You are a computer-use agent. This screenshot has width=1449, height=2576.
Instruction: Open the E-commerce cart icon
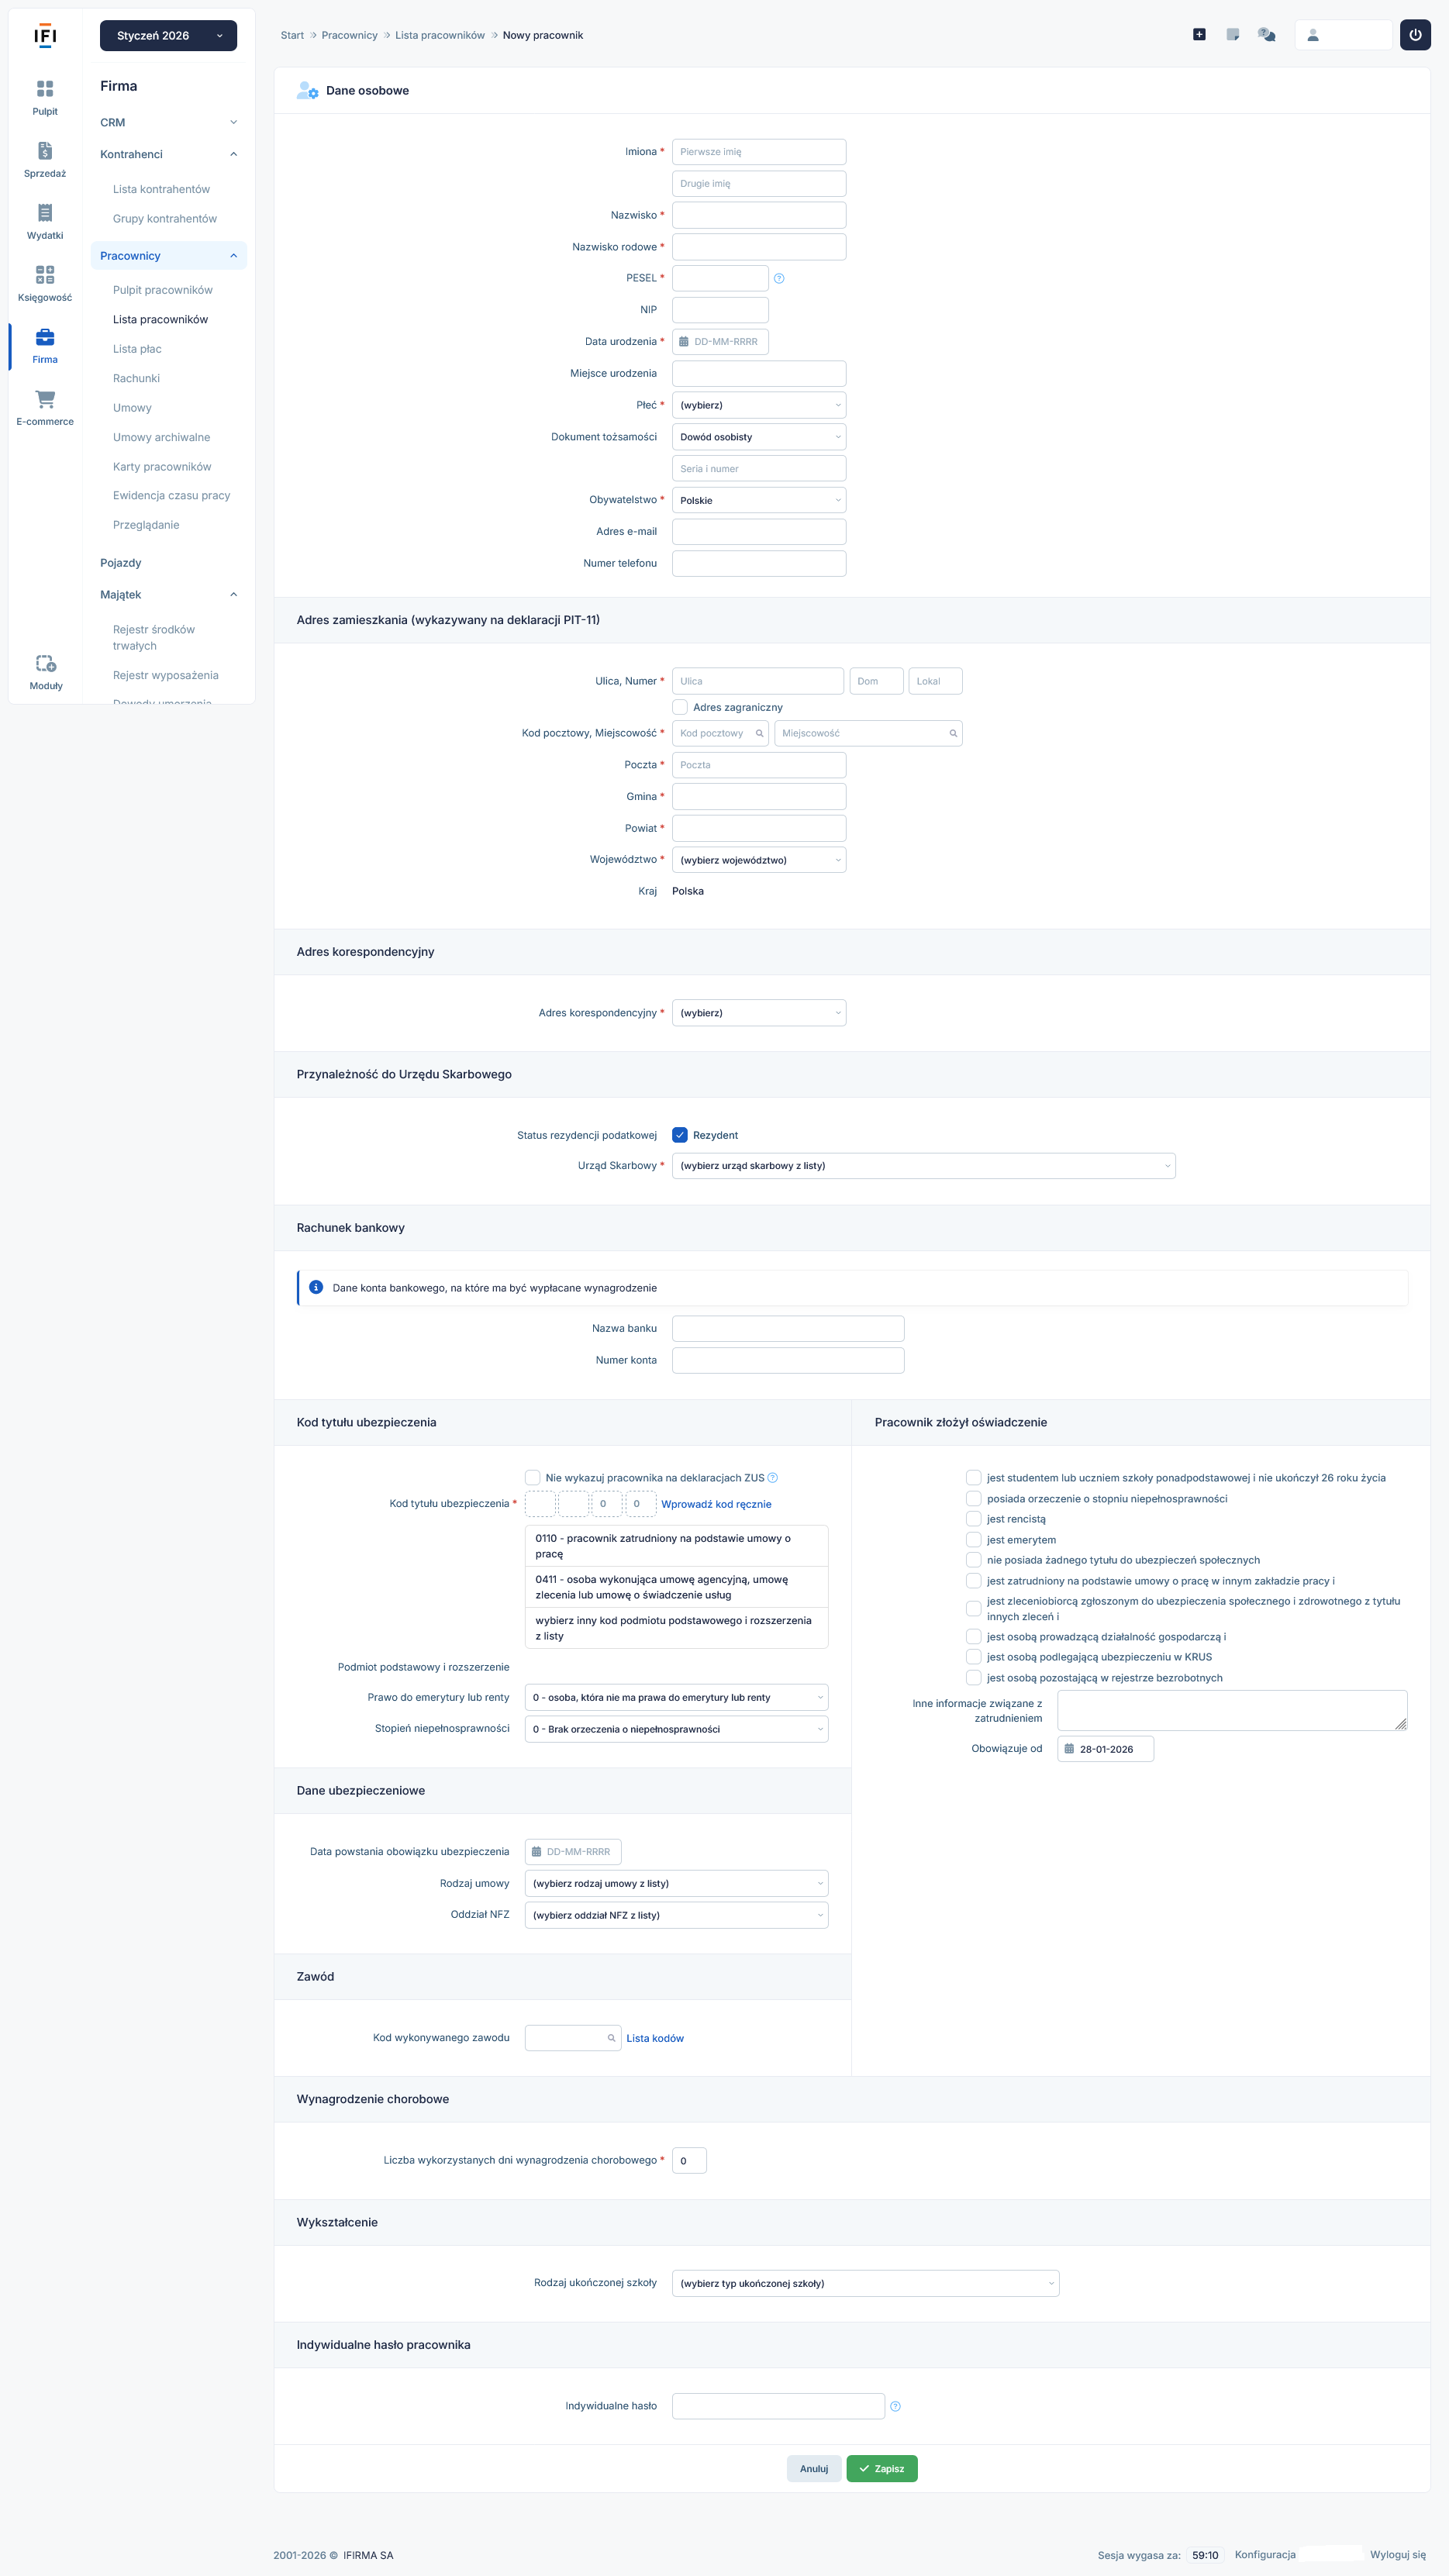pos(45,399)
